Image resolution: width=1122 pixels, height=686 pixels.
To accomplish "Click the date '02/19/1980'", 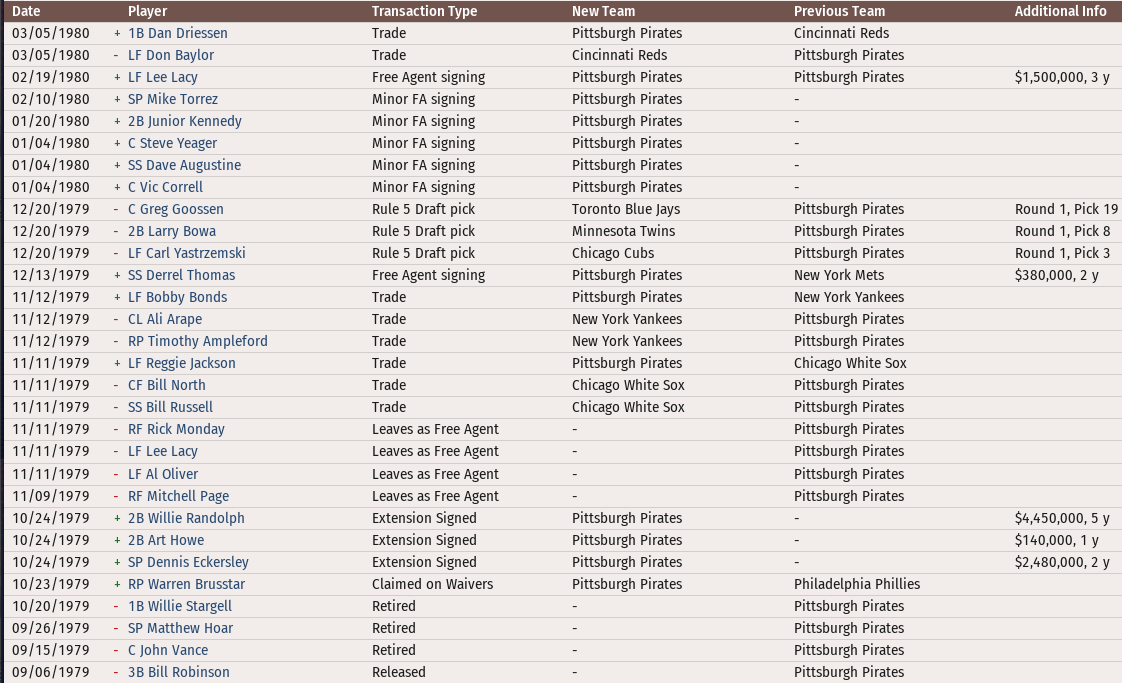I will [51, 77].
